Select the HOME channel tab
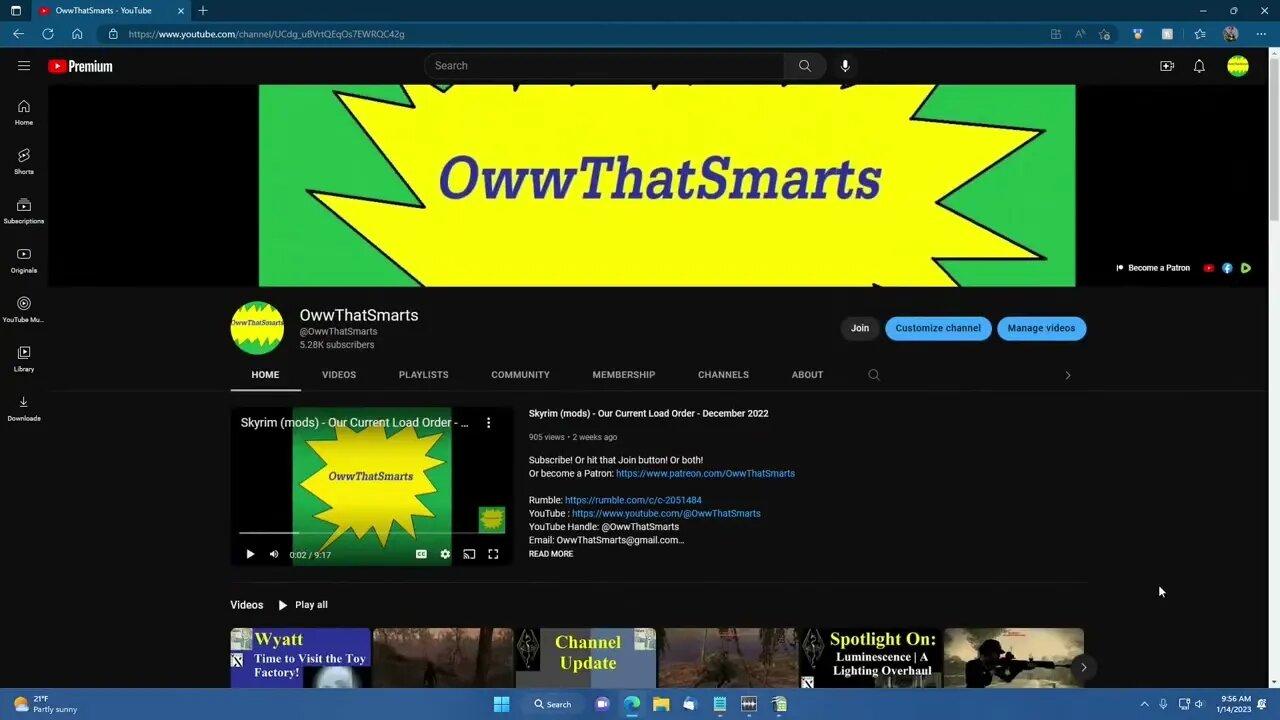This screenshot has height=720, width=1280. (x=265, y=375)
